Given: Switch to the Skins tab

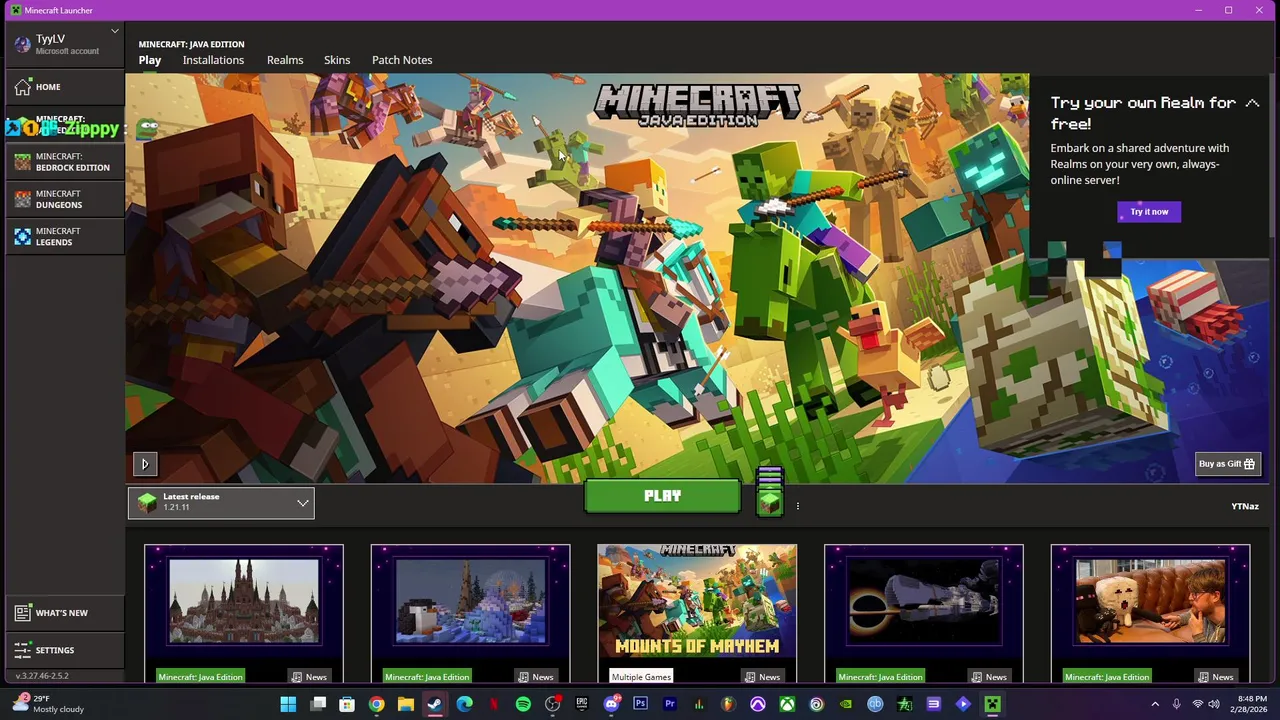Looking at the screenshot, I should pos(337,60).
